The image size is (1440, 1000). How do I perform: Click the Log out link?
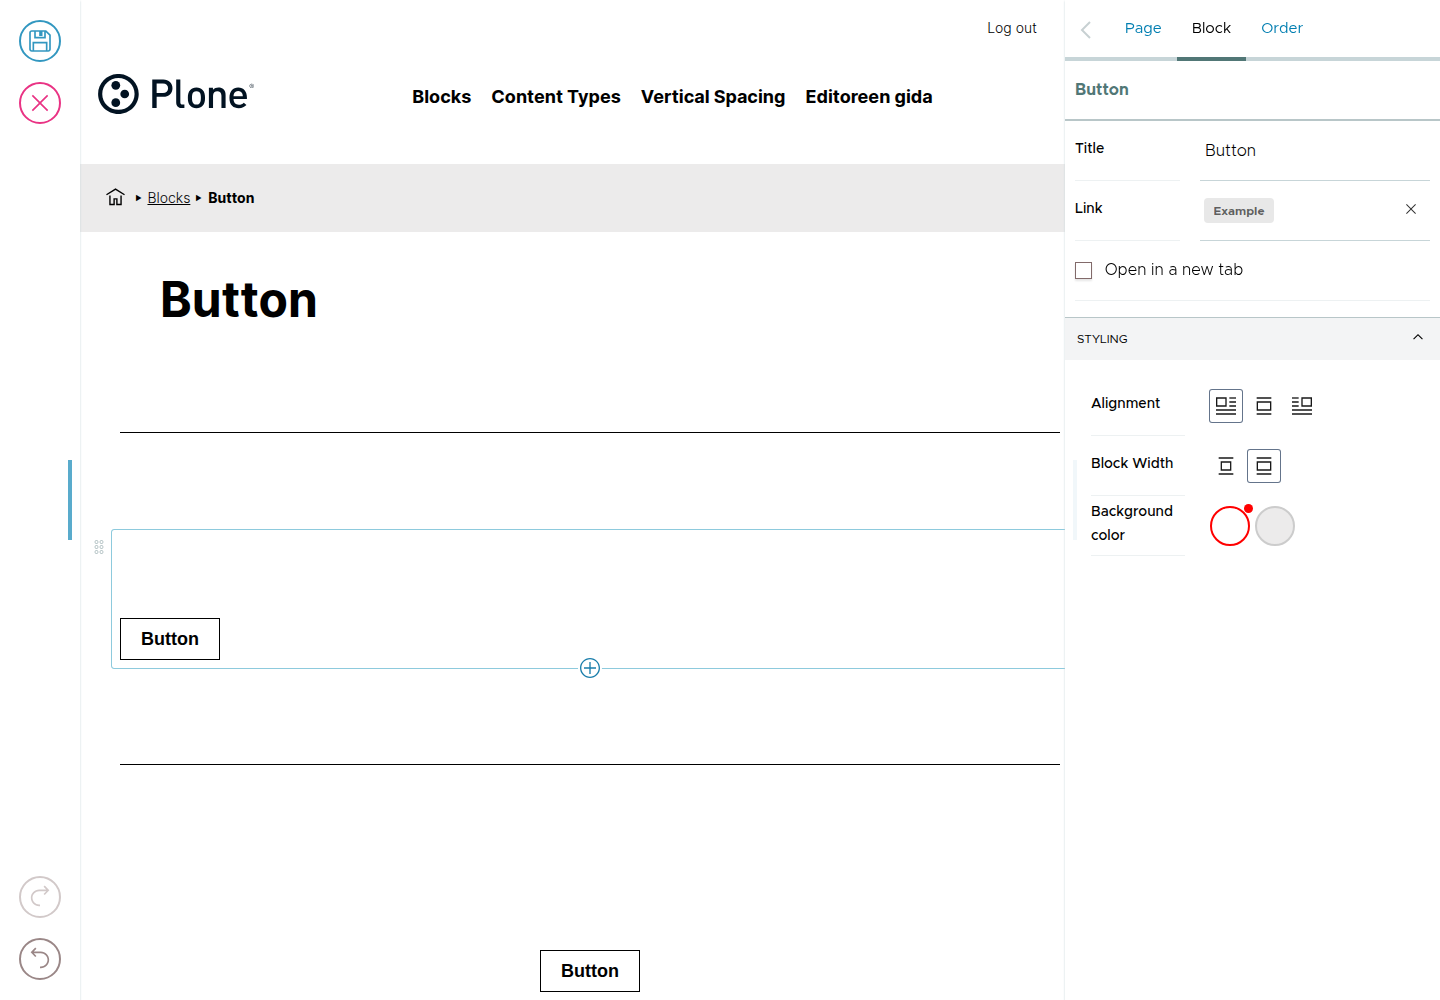coord(1012,28)
